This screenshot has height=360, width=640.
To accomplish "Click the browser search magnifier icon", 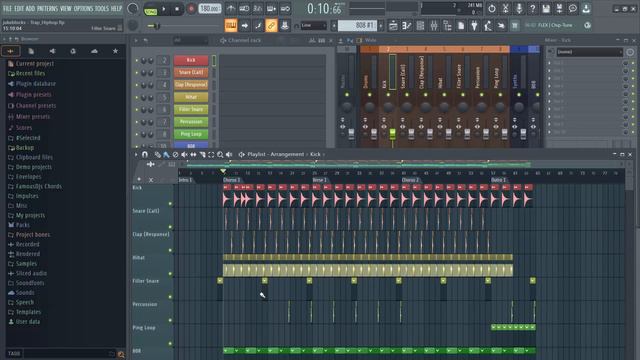I will point(121,354).
